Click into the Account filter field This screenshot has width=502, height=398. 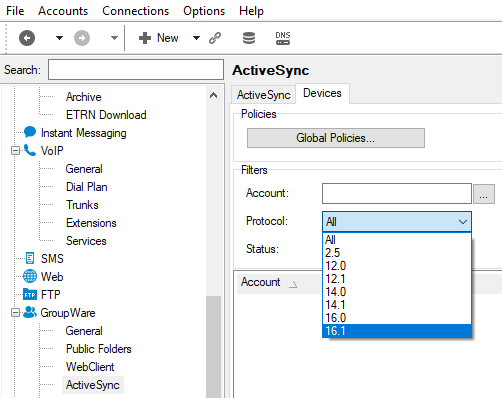[397, 193]
